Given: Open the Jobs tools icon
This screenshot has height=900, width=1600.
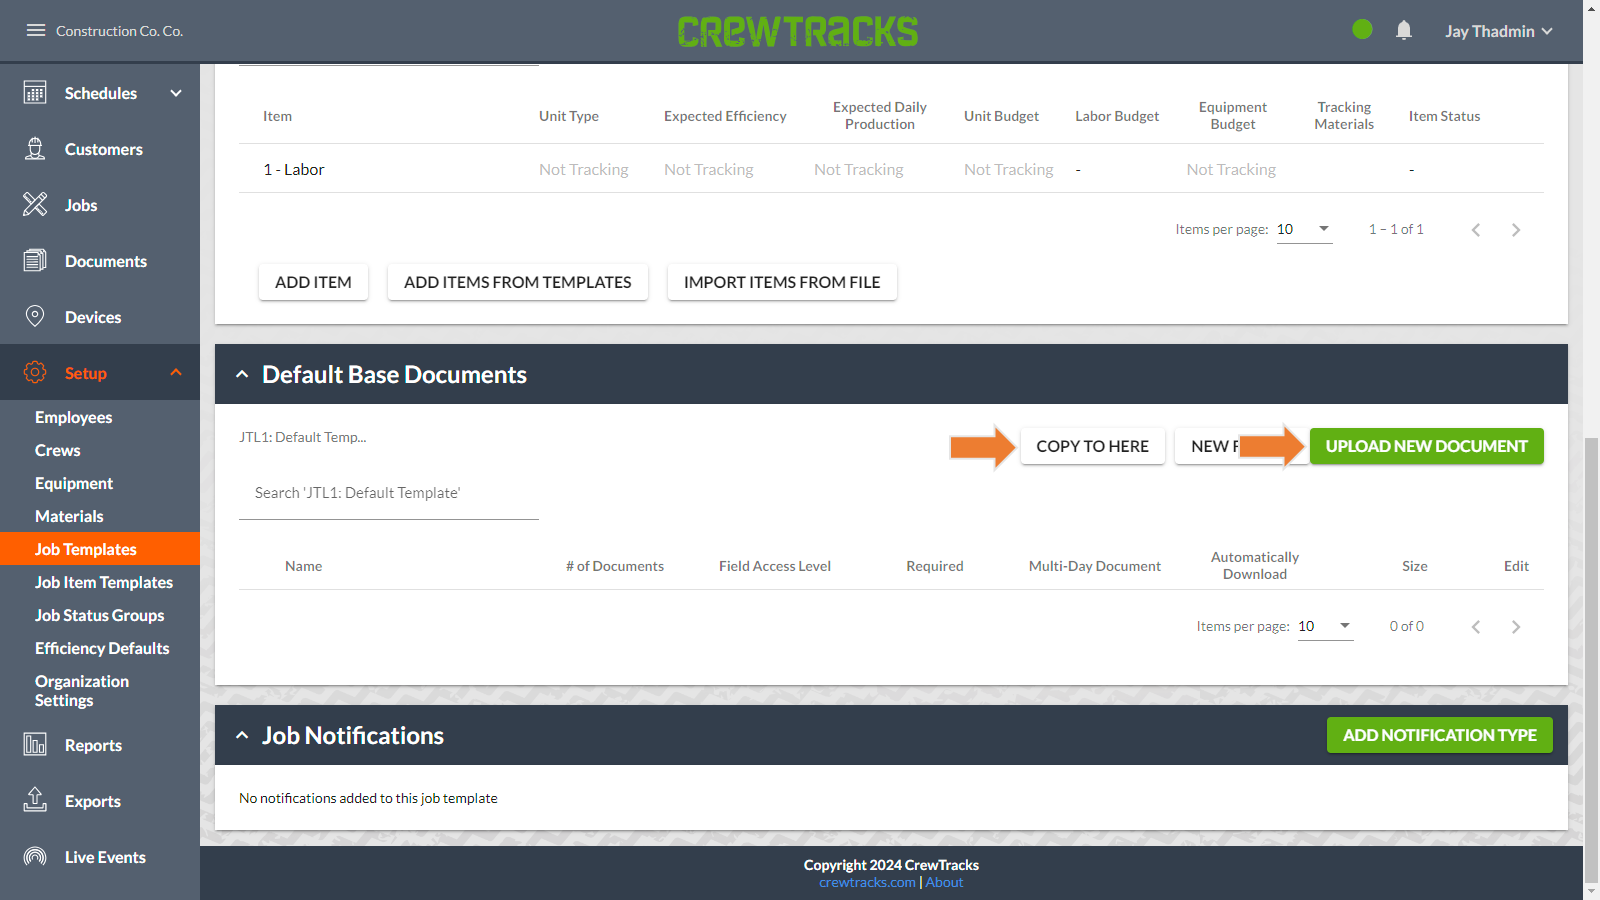Looking at the screenshot, I should (x=35, y=205).
